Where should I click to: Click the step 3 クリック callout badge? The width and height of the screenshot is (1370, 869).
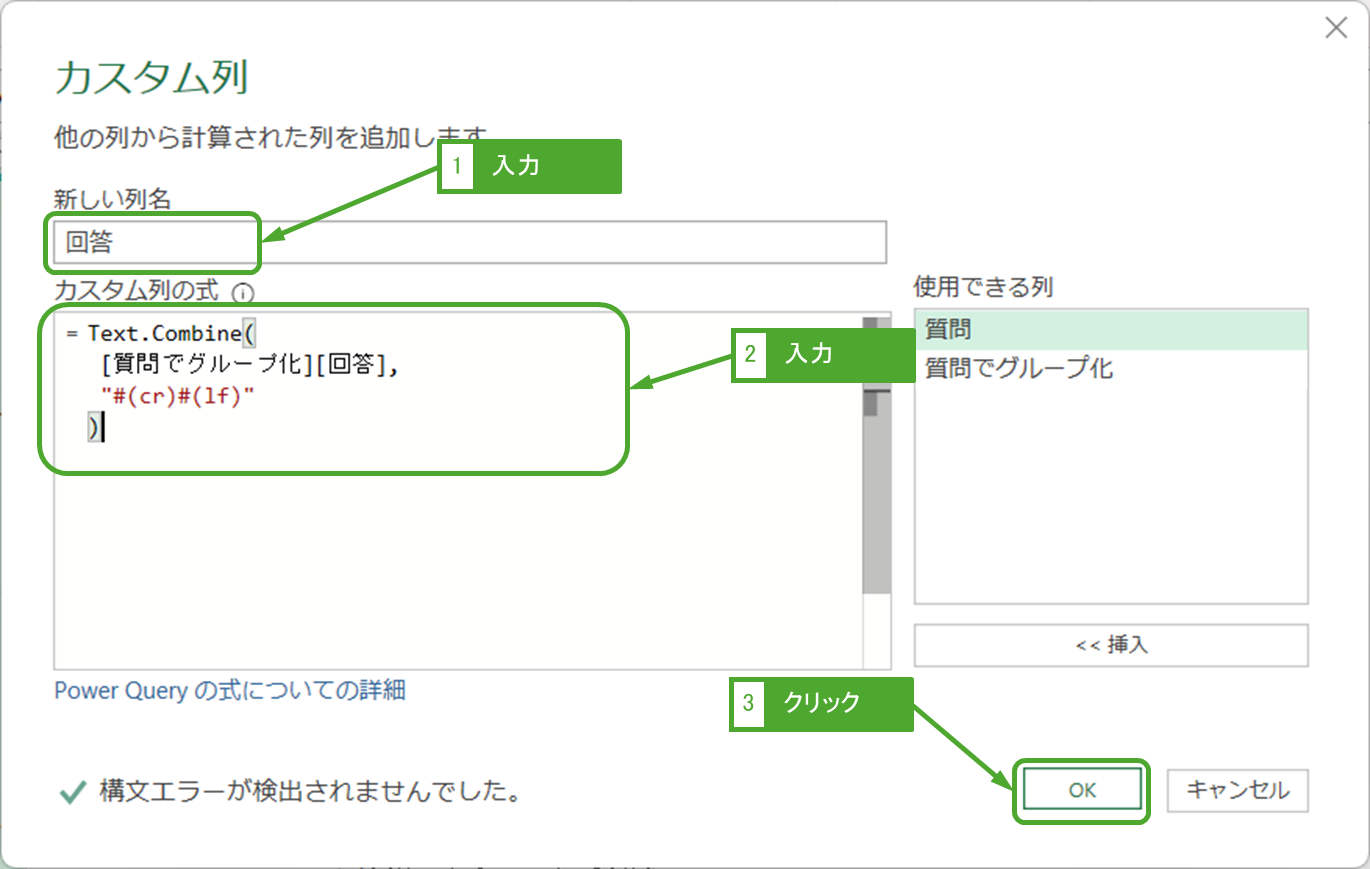pyautogui.click(x=821, y=704)
